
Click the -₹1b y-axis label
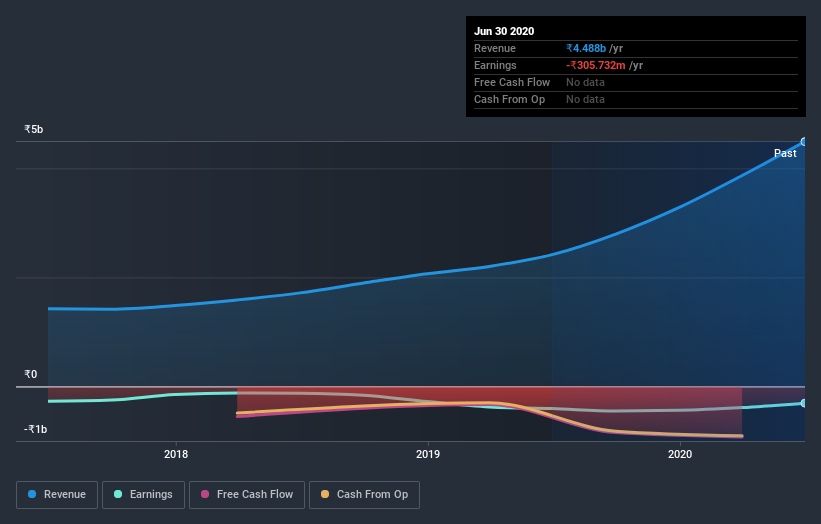click(x=35, y=429)
